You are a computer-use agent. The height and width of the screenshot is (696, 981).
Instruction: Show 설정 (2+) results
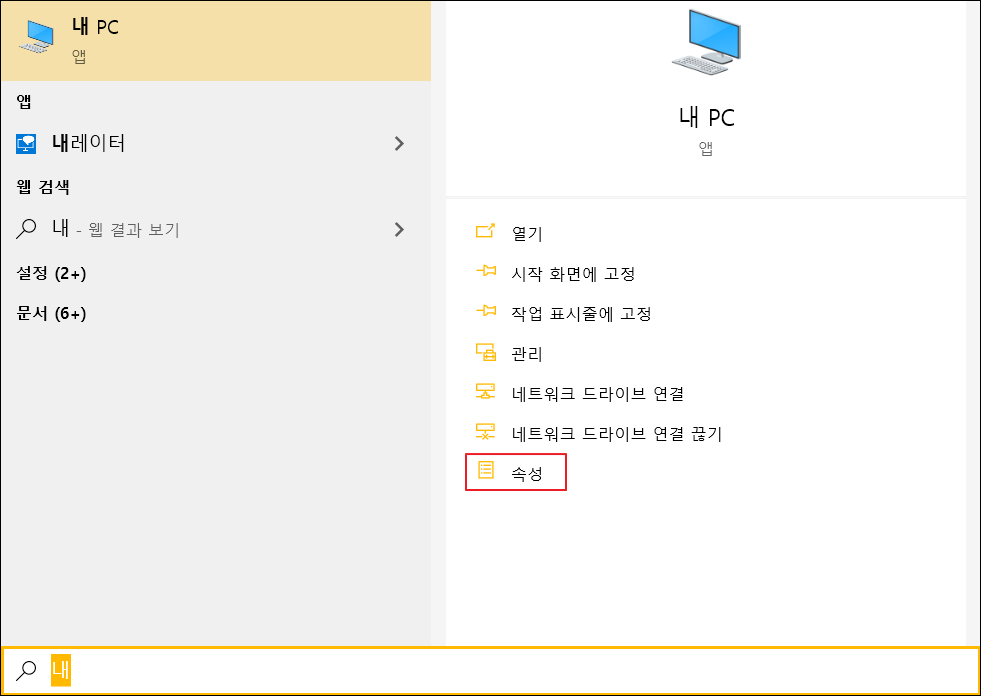click(x=51, y=274)
